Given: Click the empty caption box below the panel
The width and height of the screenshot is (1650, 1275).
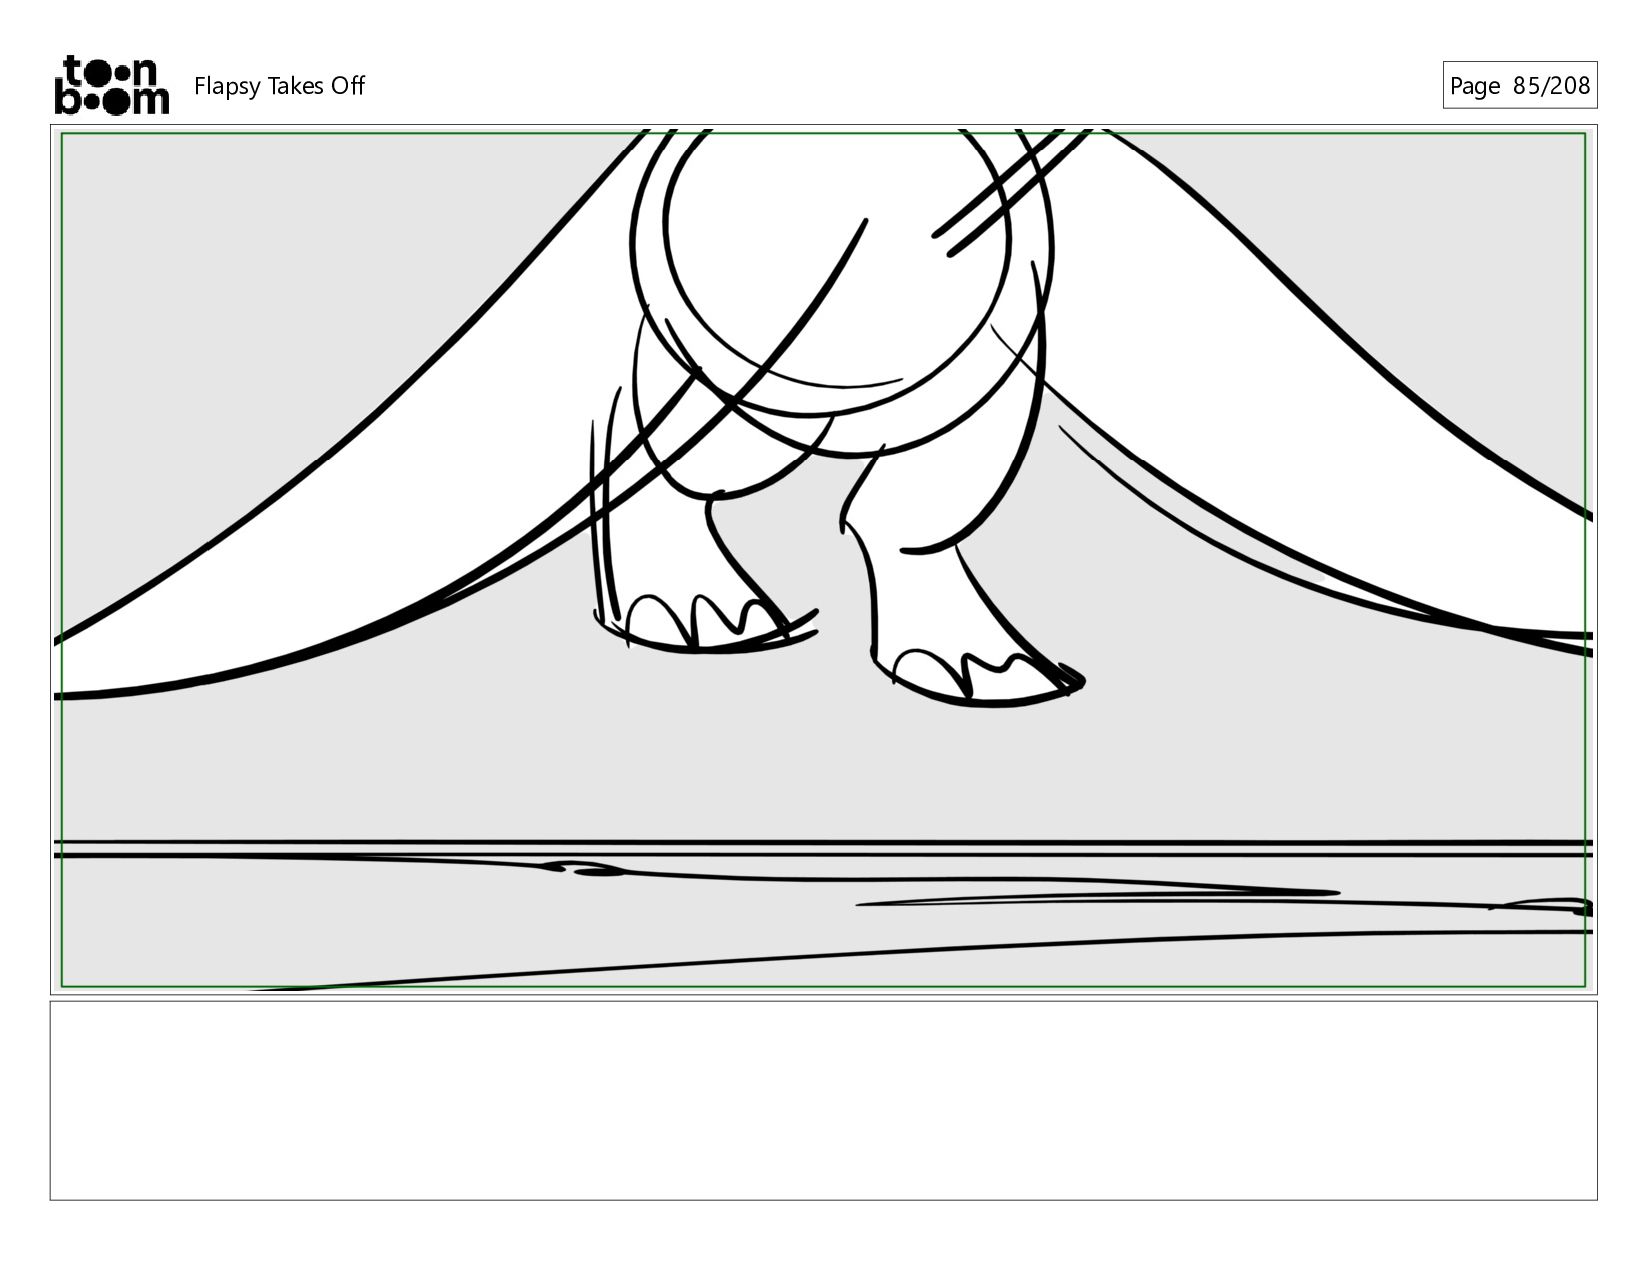Looking at the screenshot, I should pyautogui.click(x=823, y=1100).
